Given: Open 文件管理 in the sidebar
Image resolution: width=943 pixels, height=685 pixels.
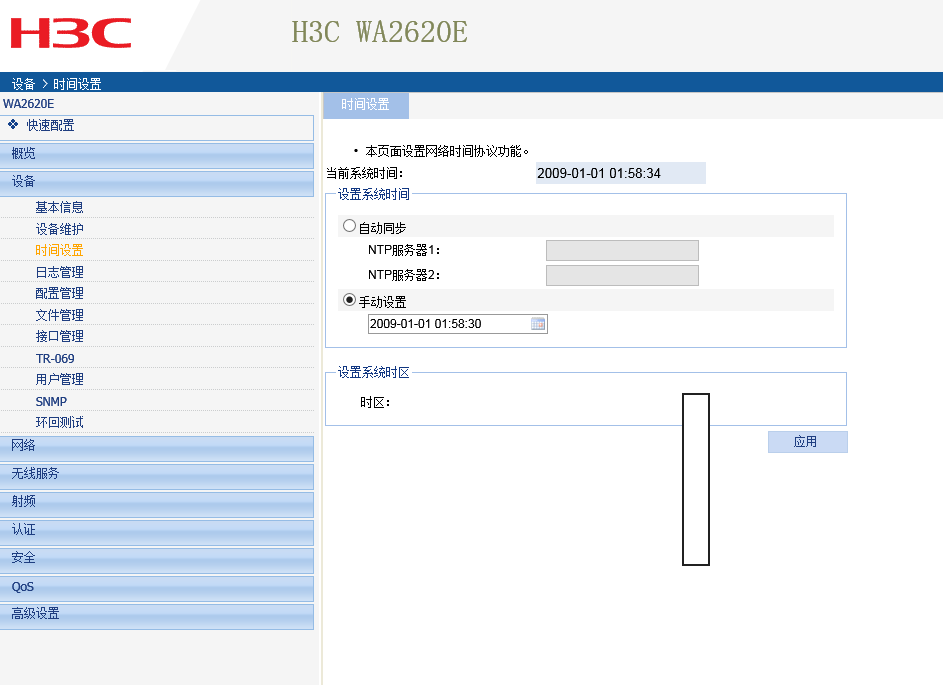Looking at the screenshot, I should [x=59, y=315].
